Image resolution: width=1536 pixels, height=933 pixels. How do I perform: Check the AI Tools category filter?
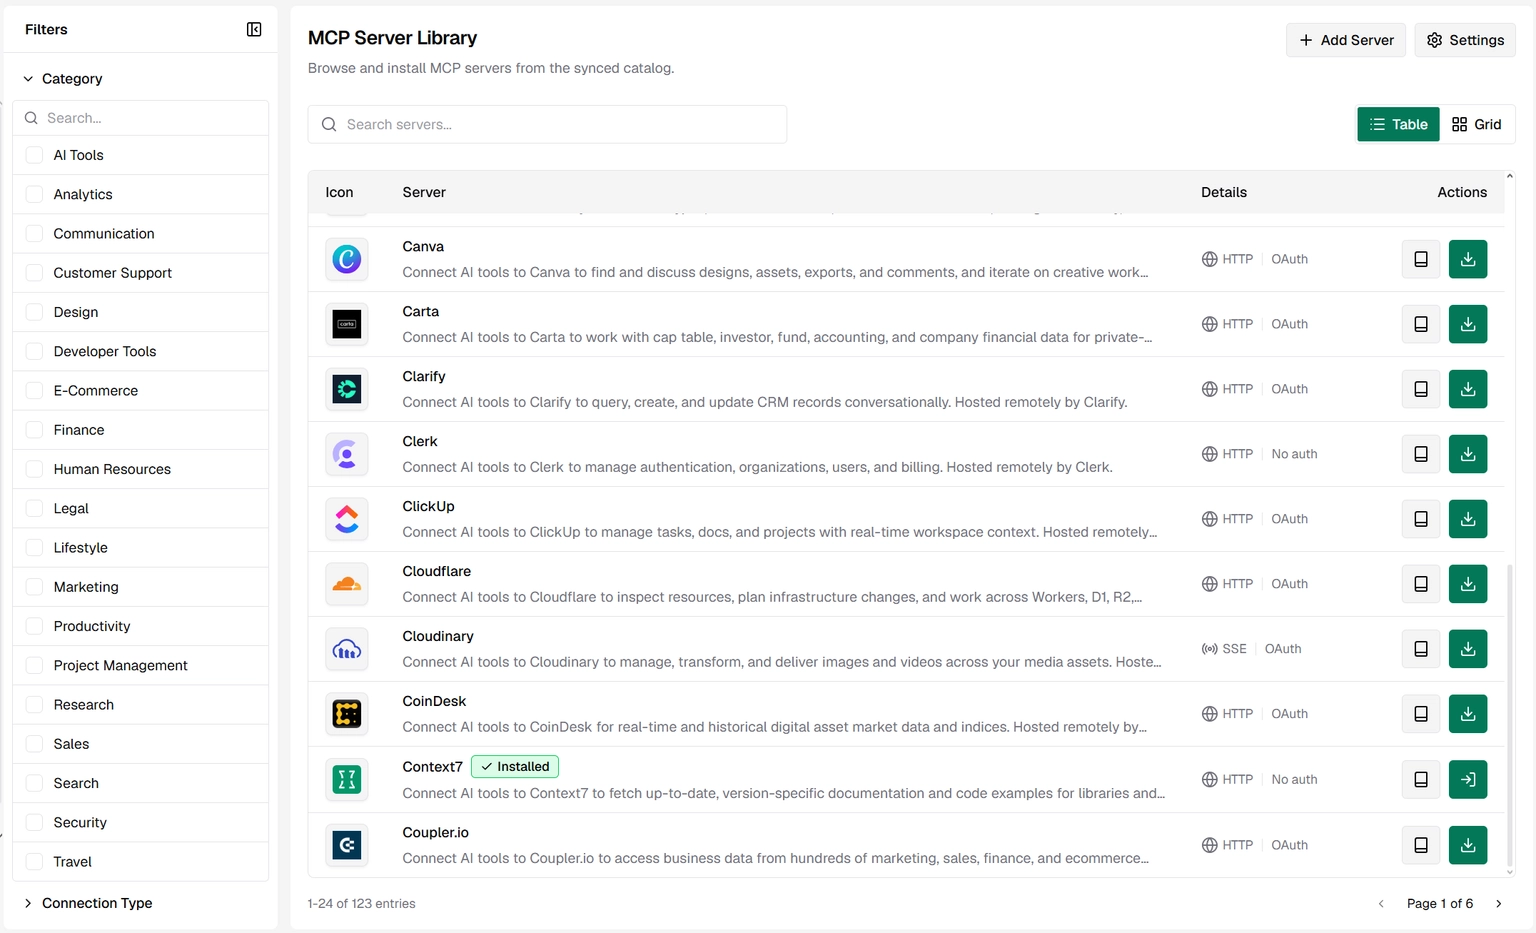[x=34, y=155]
